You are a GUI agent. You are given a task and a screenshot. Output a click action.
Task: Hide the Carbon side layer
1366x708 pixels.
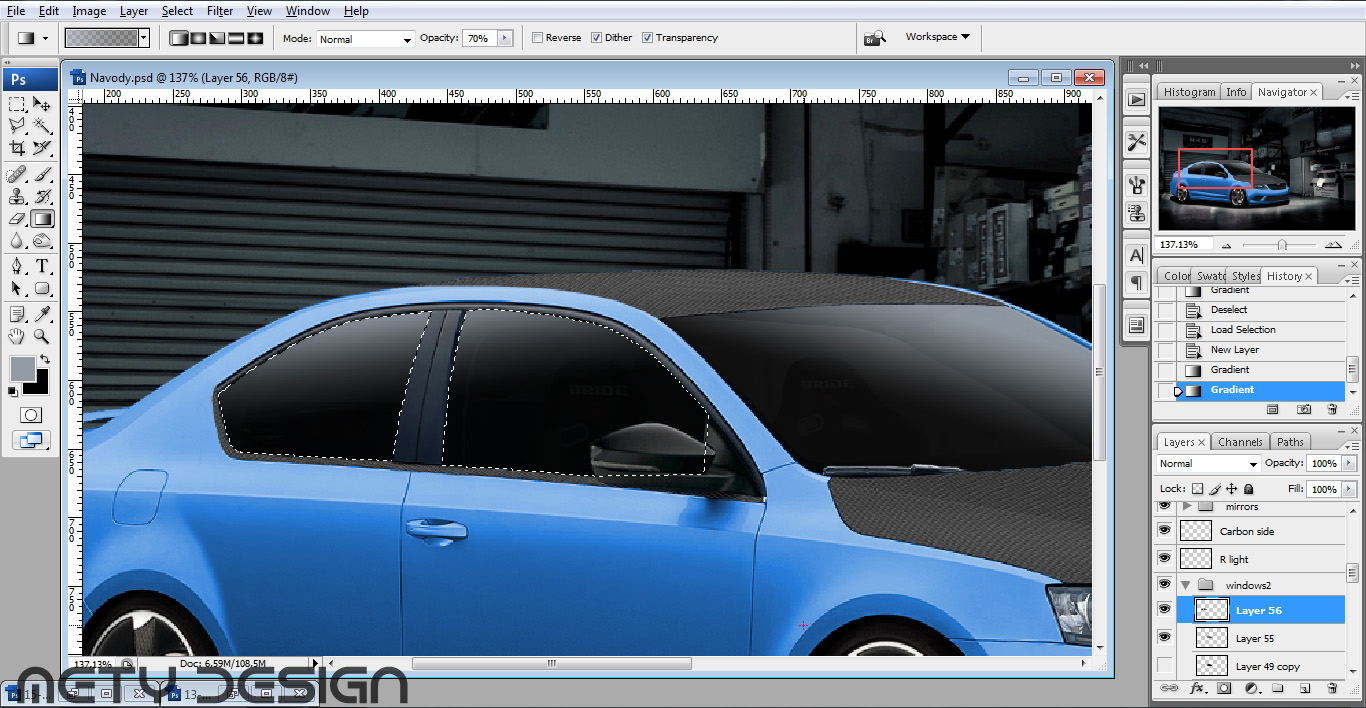tap(1164, 531)
